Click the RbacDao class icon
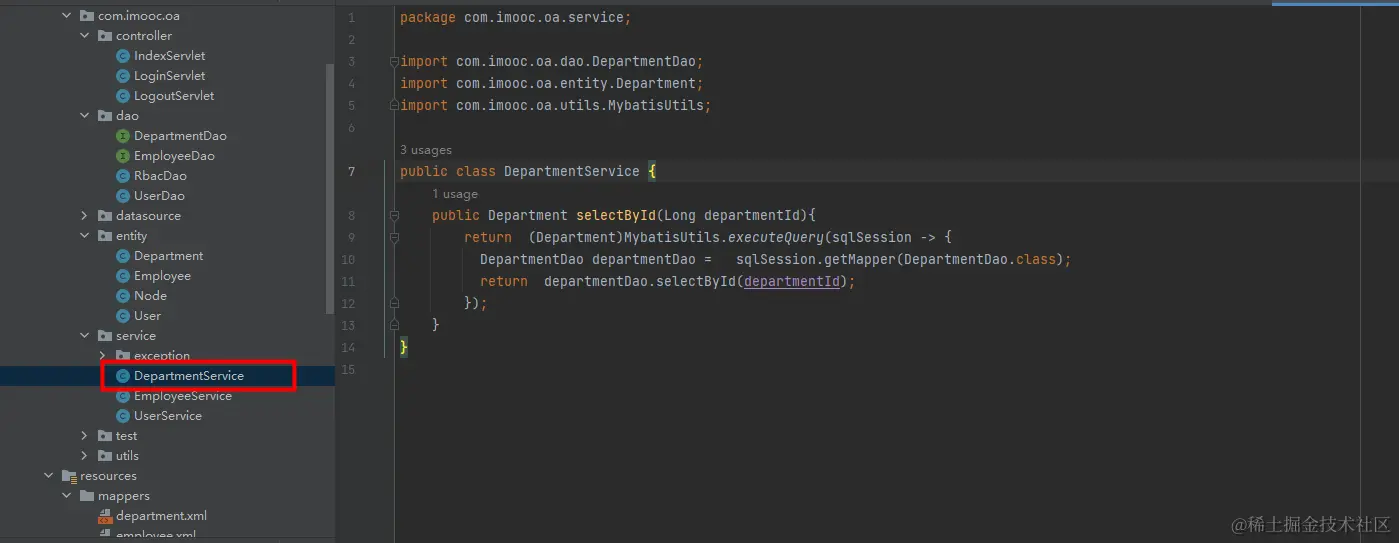The image size is (1399, 543). (123, 176)
